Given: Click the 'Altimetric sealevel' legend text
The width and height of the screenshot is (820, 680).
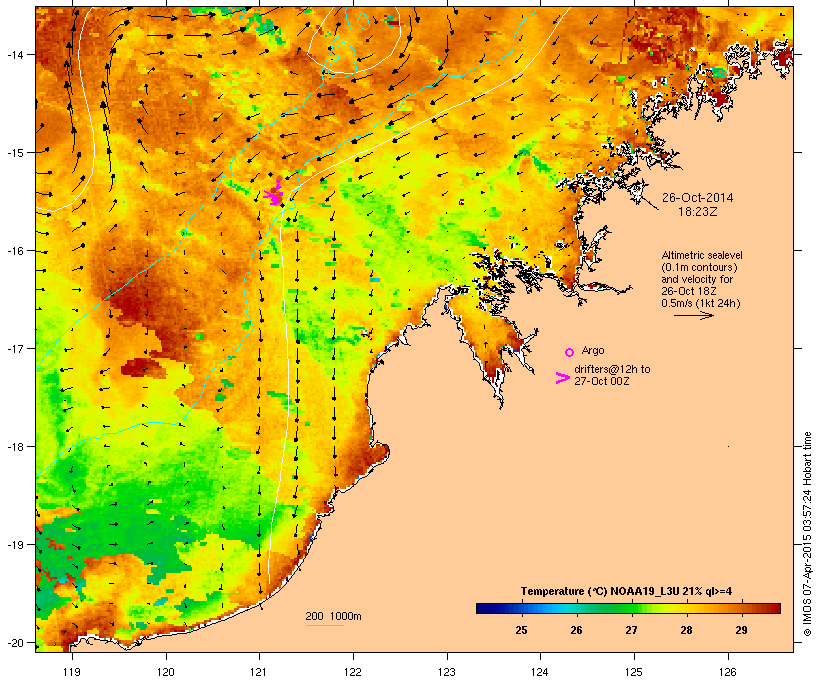Looking at the screenshot, I should tap(702, 255).
